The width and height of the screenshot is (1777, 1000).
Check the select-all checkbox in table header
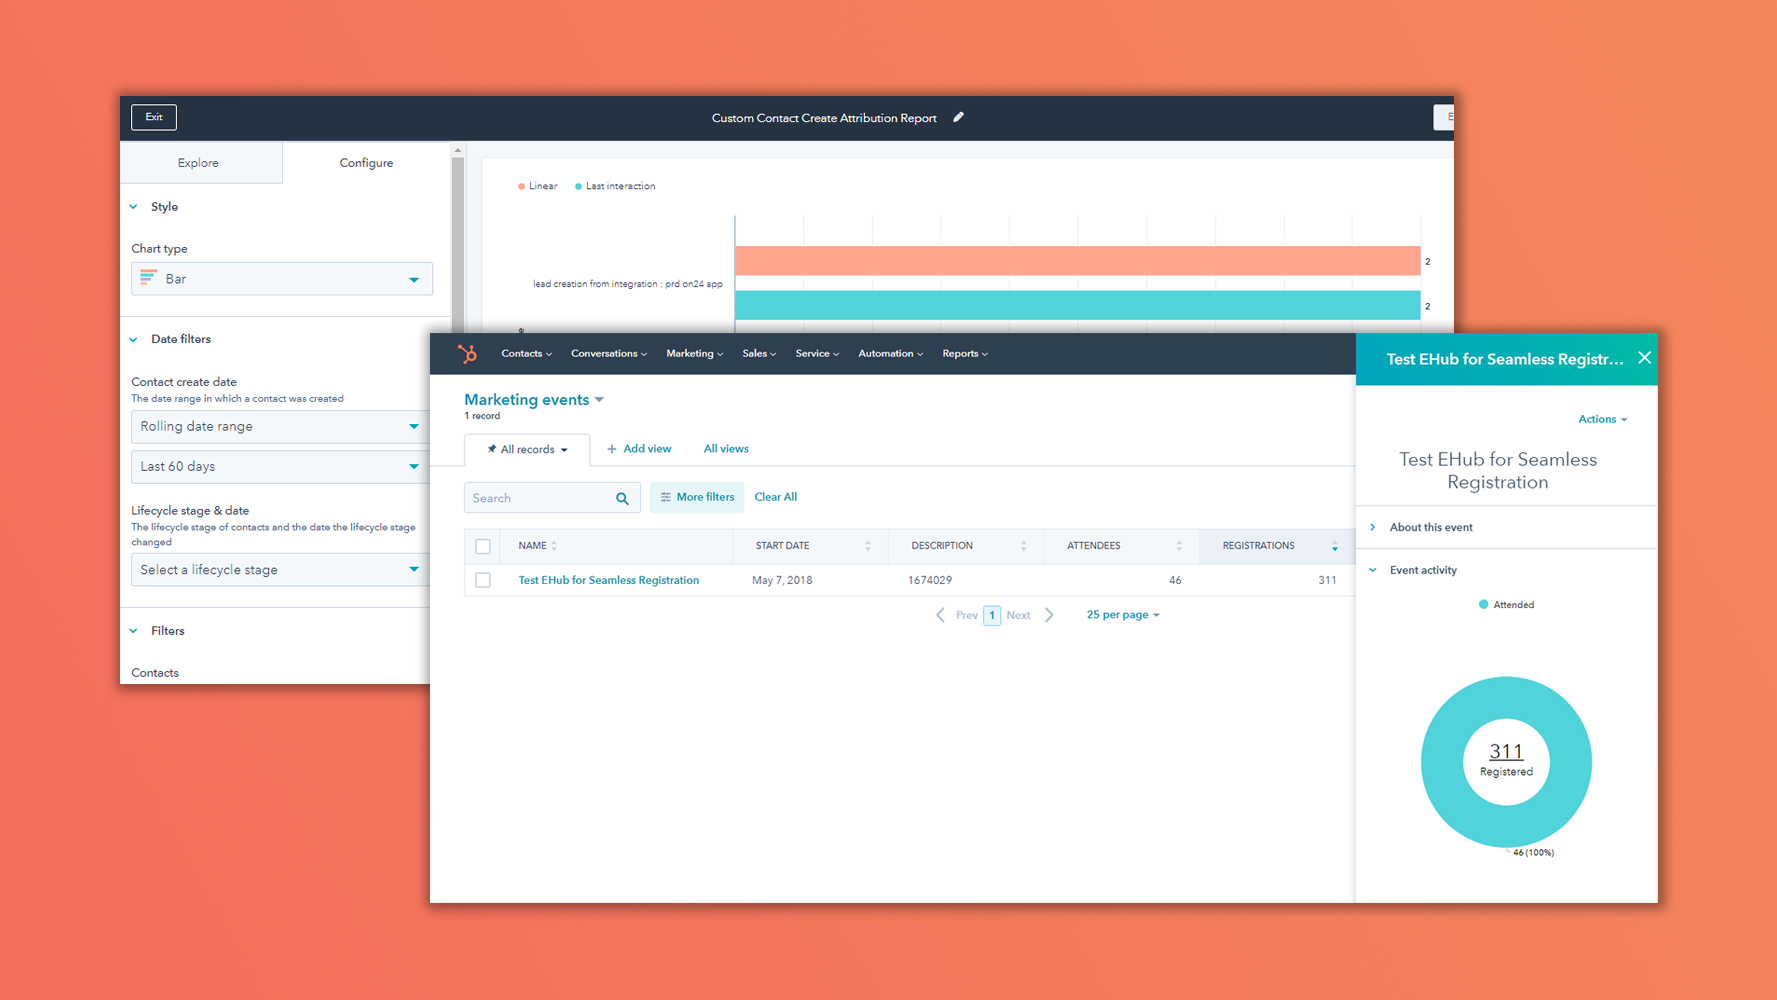click(x=483, y=546)
